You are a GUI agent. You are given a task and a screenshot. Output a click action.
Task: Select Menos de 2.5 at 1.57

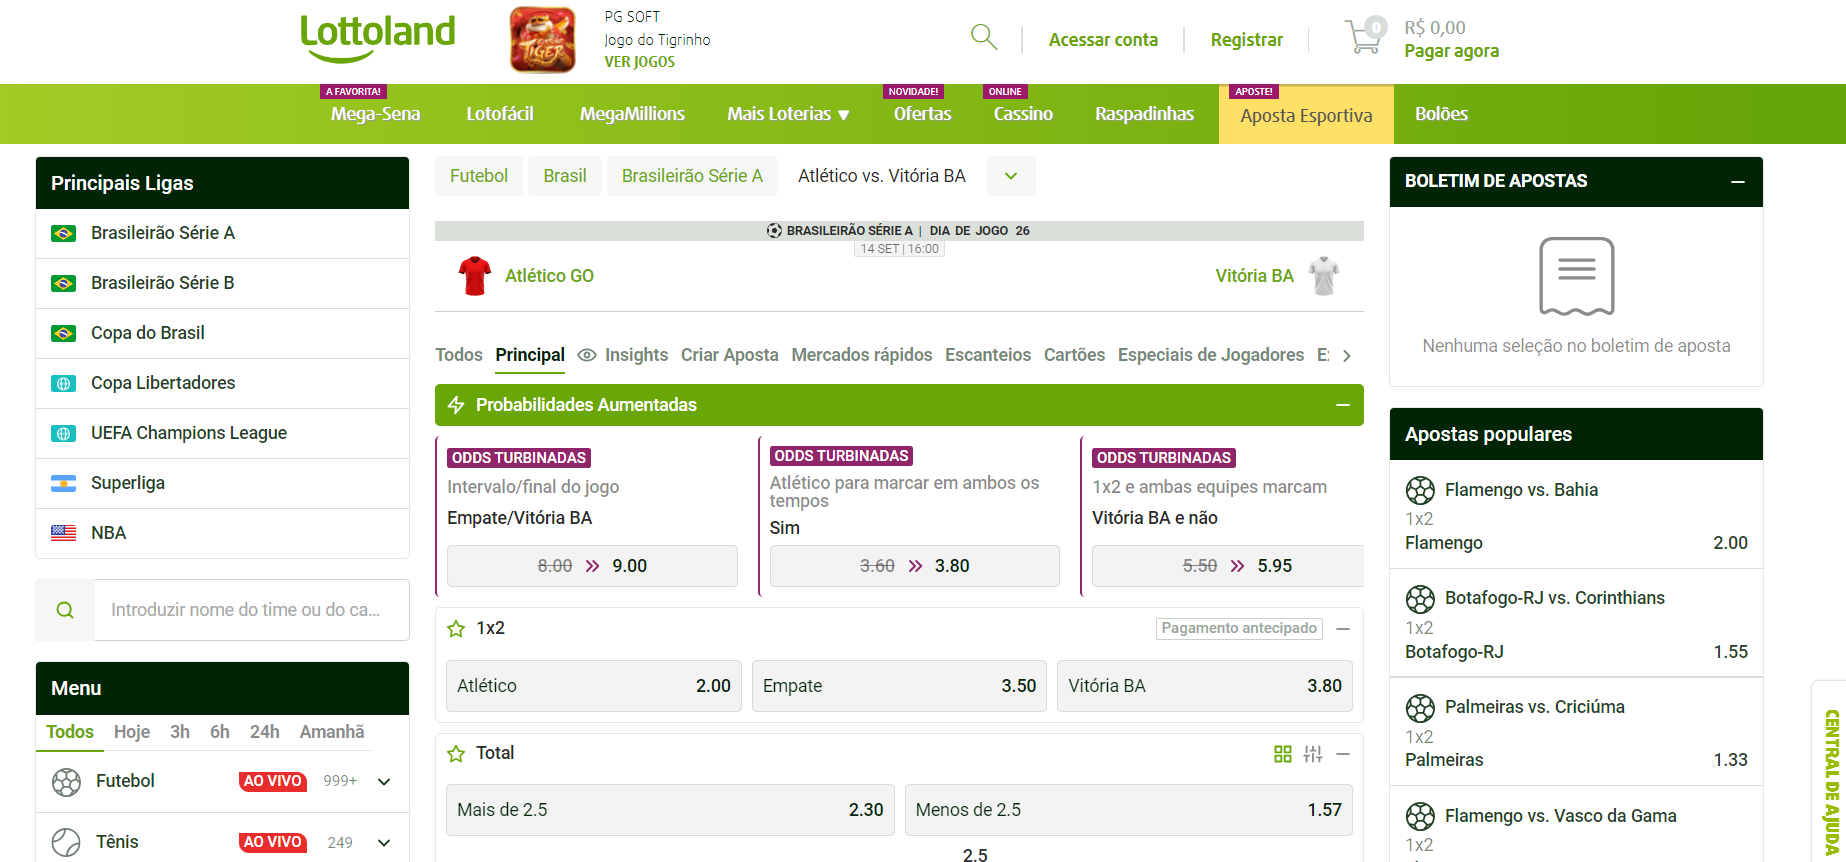[1129, 810]
